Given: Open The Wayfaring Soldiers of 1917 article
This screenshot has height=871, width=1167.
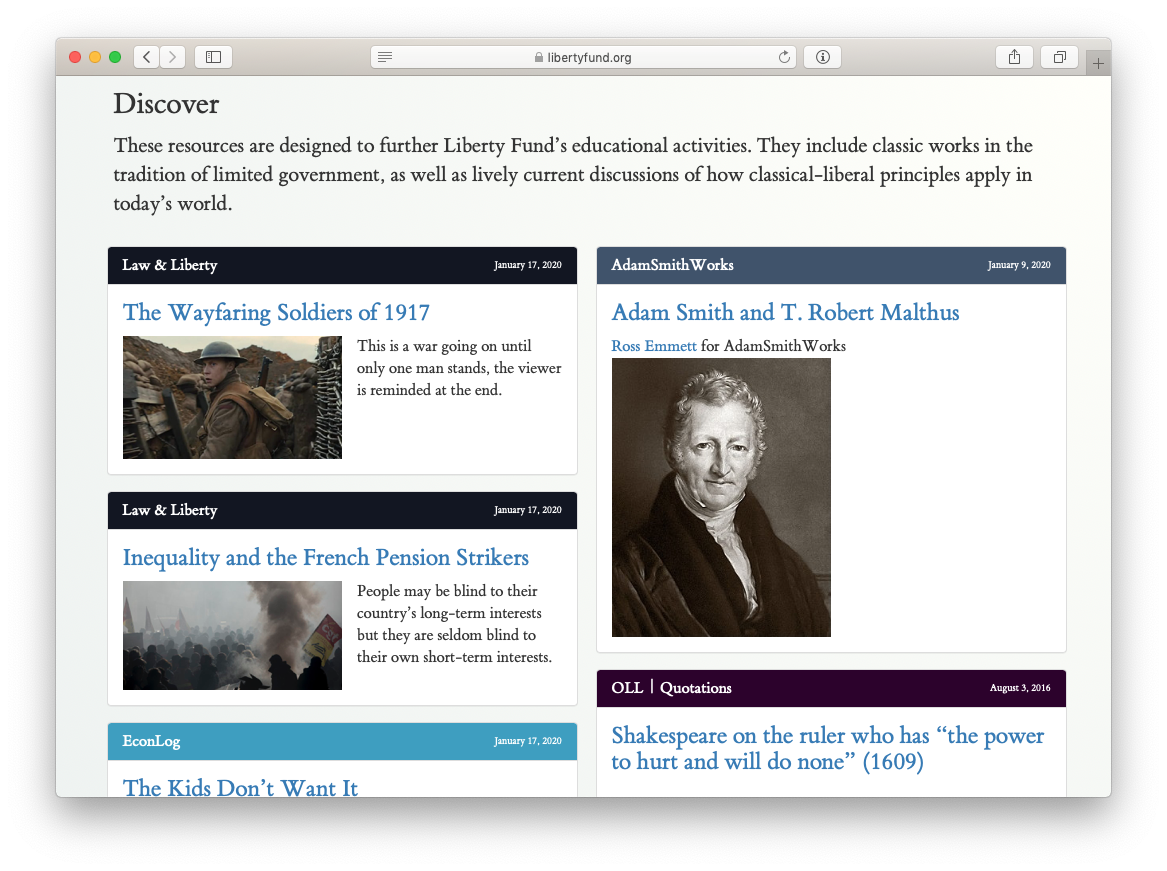Looking at the screenshot, I should click(x=276, y=313).
